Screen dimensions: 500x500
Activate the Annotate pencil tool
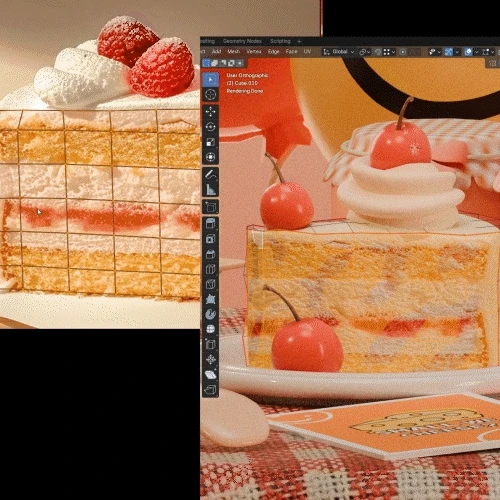(210, 174)
